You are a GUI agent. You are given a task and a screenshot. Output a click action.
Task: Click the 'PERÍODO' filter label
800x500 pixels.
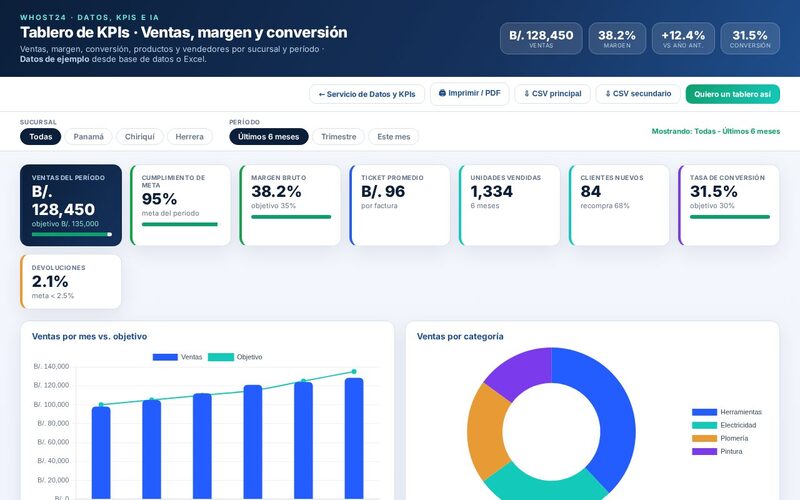(x=244, y=122)
